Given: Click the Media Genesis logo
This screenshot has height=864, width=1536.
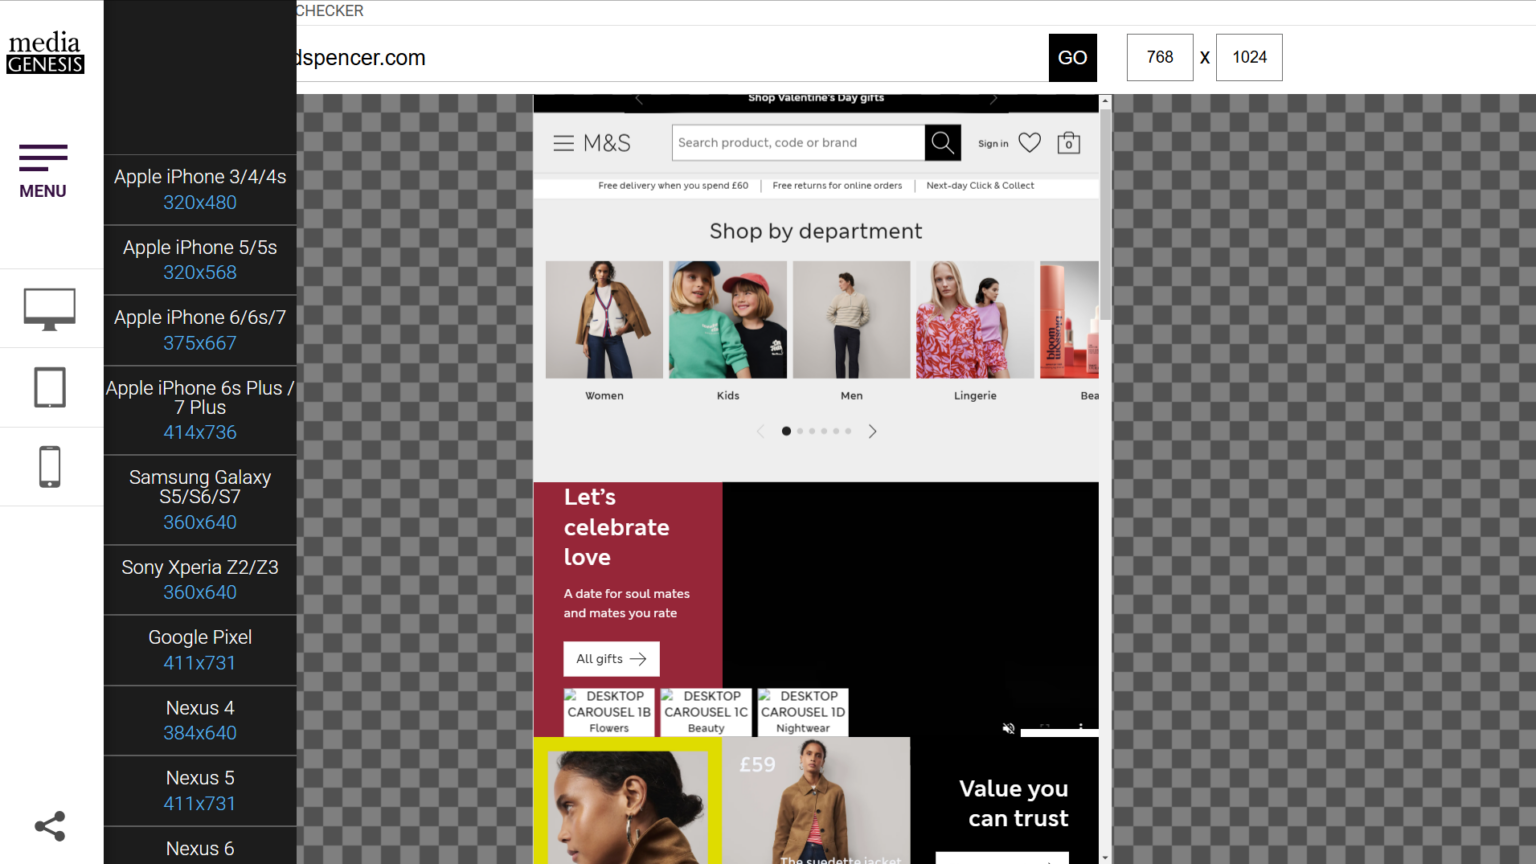Looking at the screenshot, I should [x=45, y=52].
